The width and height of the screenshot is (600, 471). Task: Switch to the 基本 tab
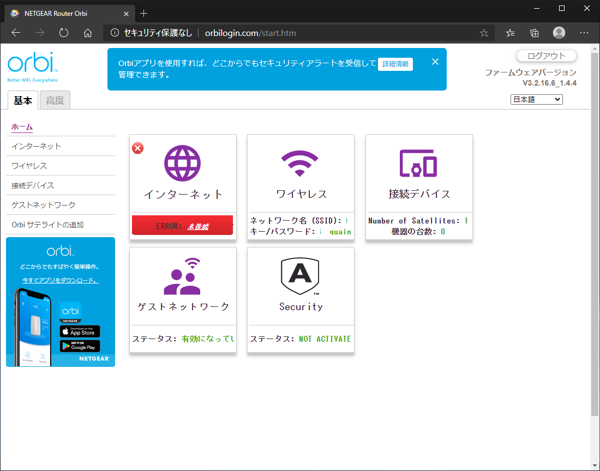[x=23, y=100]
